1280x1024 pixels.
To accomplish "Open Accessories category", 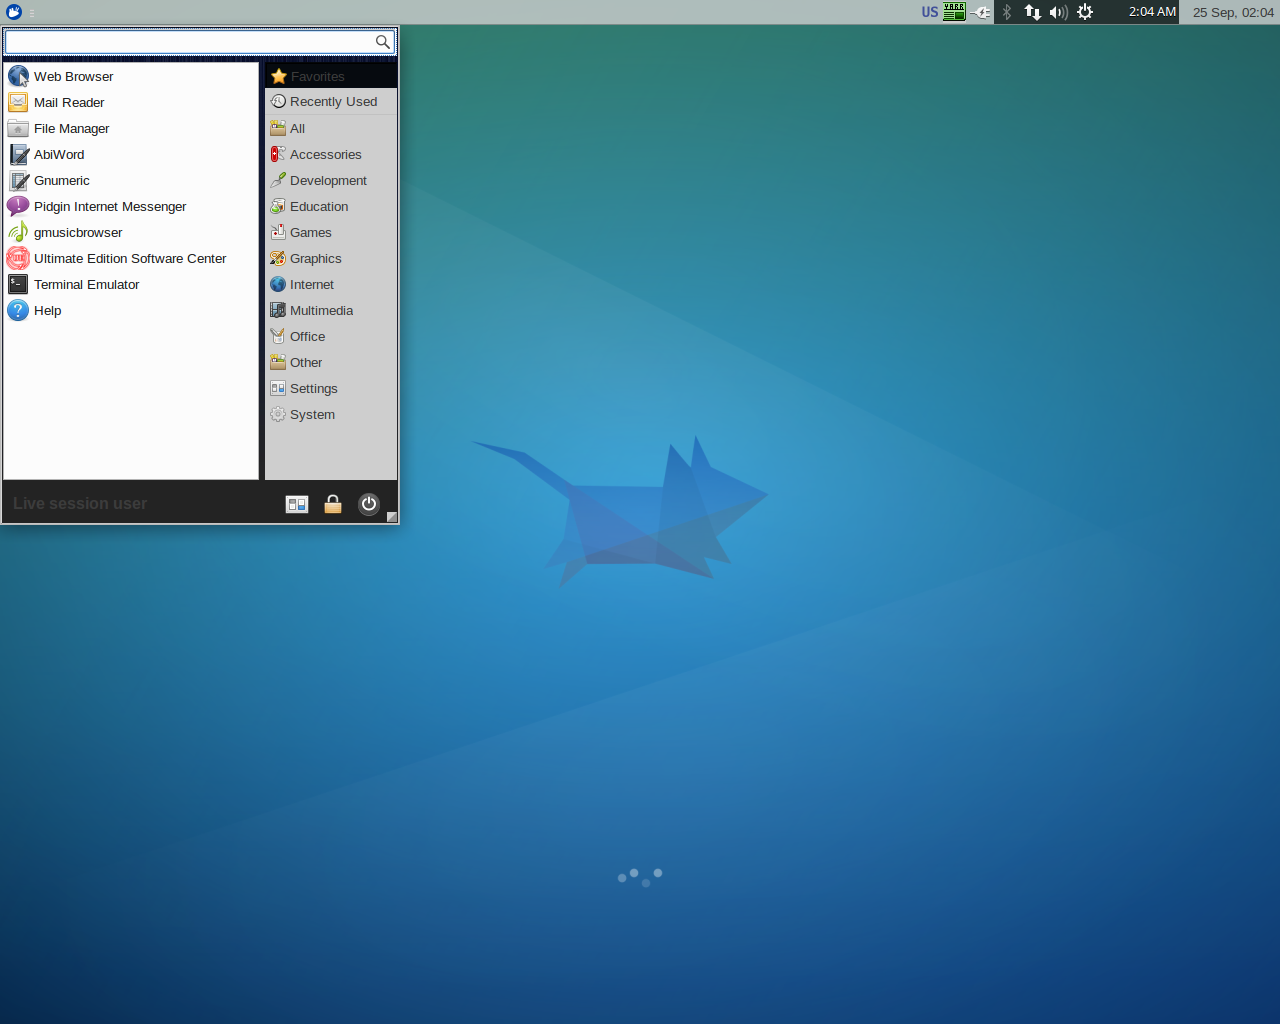I will click(x=331, y=154).
